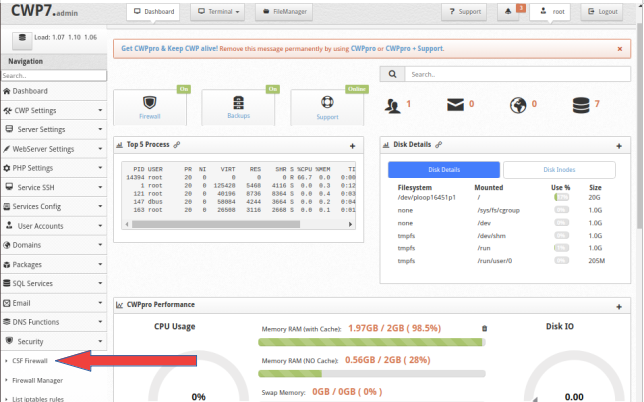Expand Server Settings menu

pos(54,129)
